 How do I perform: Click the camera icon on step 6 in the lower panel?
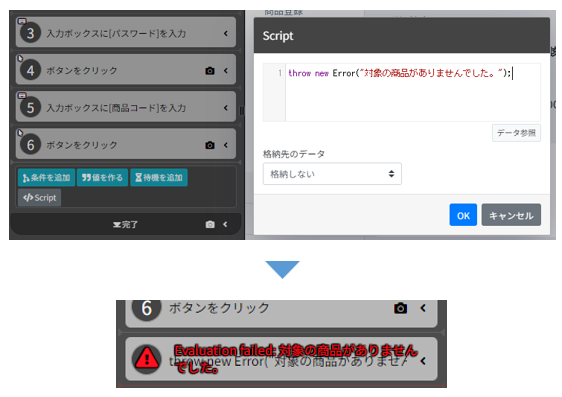pos(400,308)
